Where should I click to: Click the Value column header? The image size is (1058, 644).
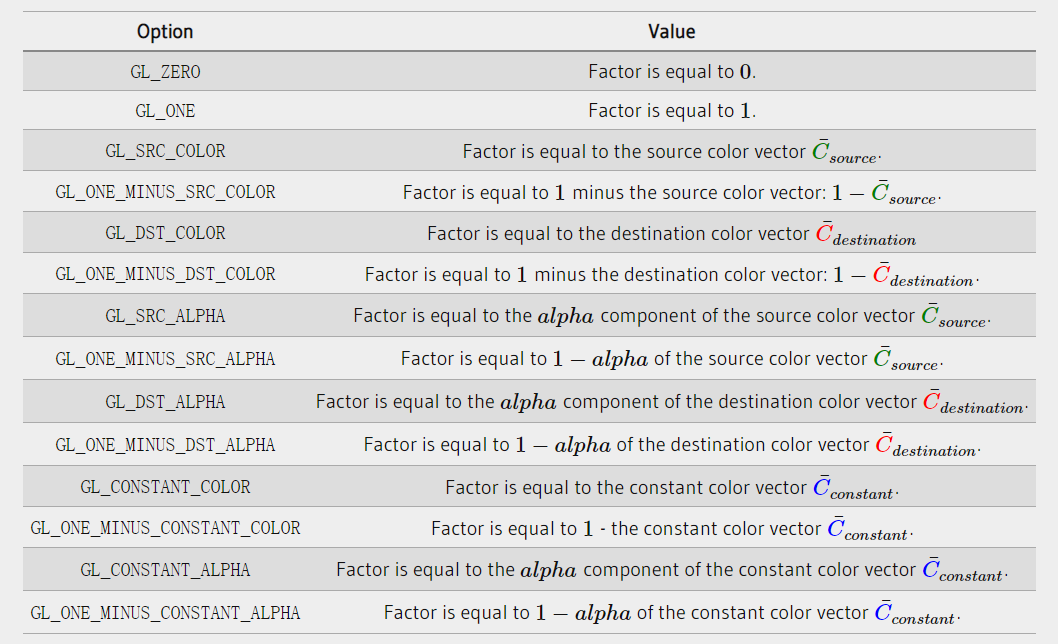tap(671, 32)
